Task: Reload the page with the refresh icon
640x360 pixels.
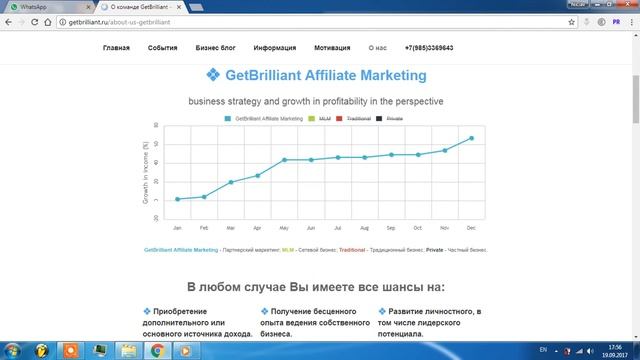Action: point(35,22)
